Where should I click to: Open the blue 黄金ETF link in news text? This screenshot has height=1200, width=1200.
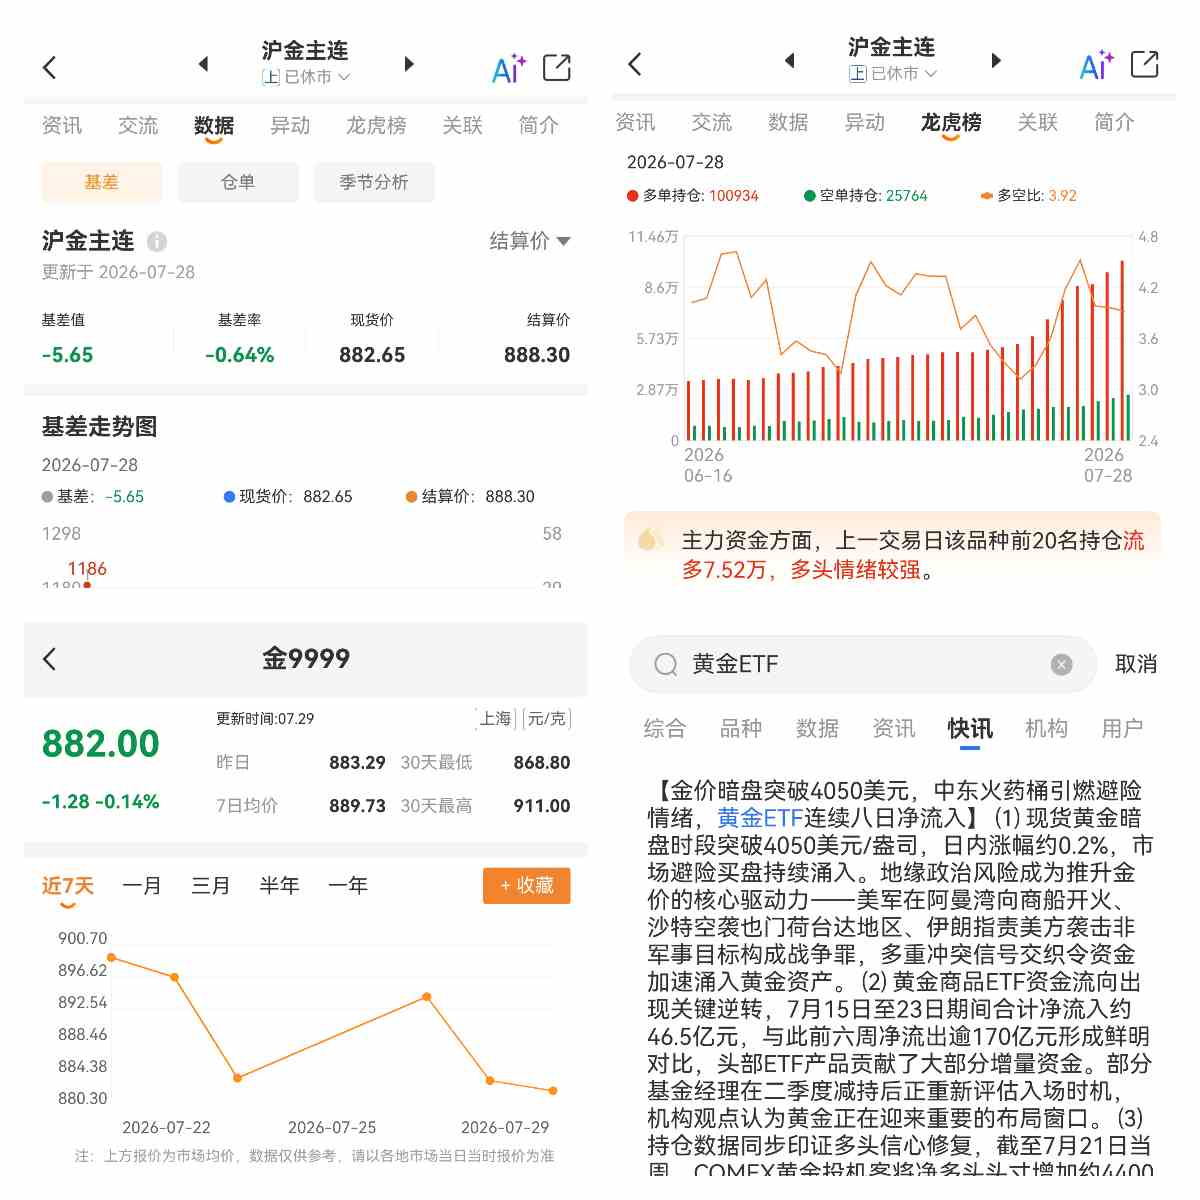761,818
